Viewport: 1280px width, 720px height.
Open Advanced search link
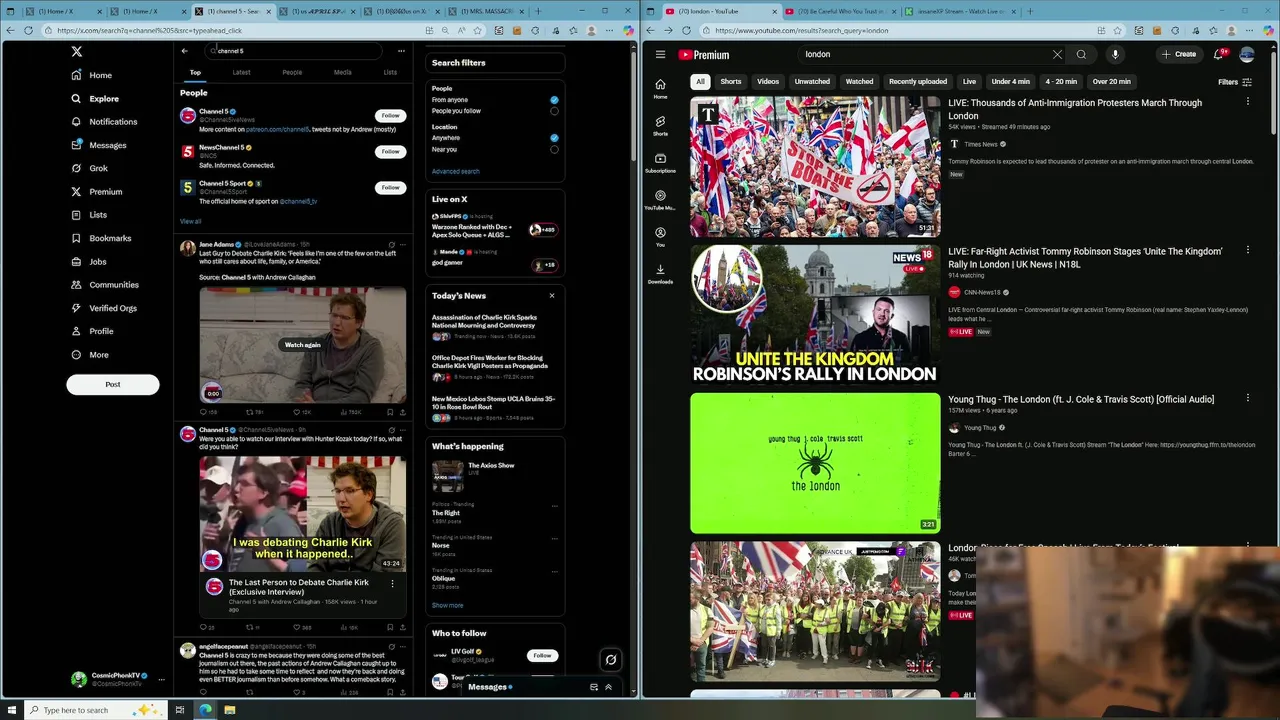coord(455,172)
